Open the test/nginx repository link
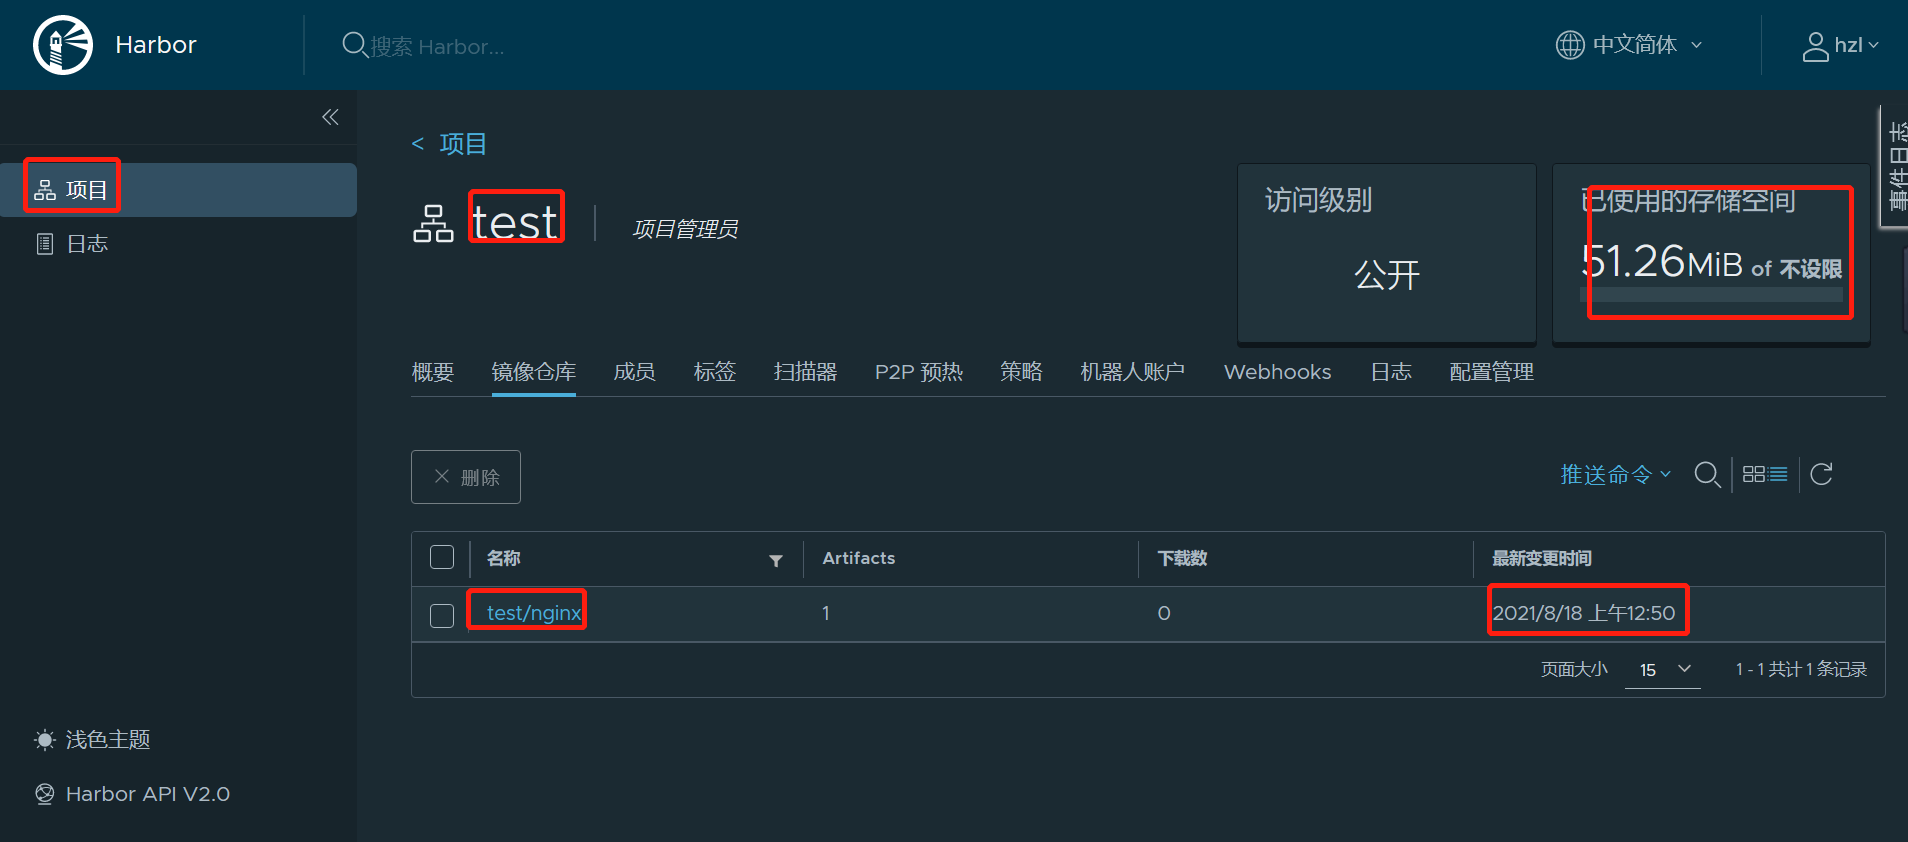 coord(534,613)
